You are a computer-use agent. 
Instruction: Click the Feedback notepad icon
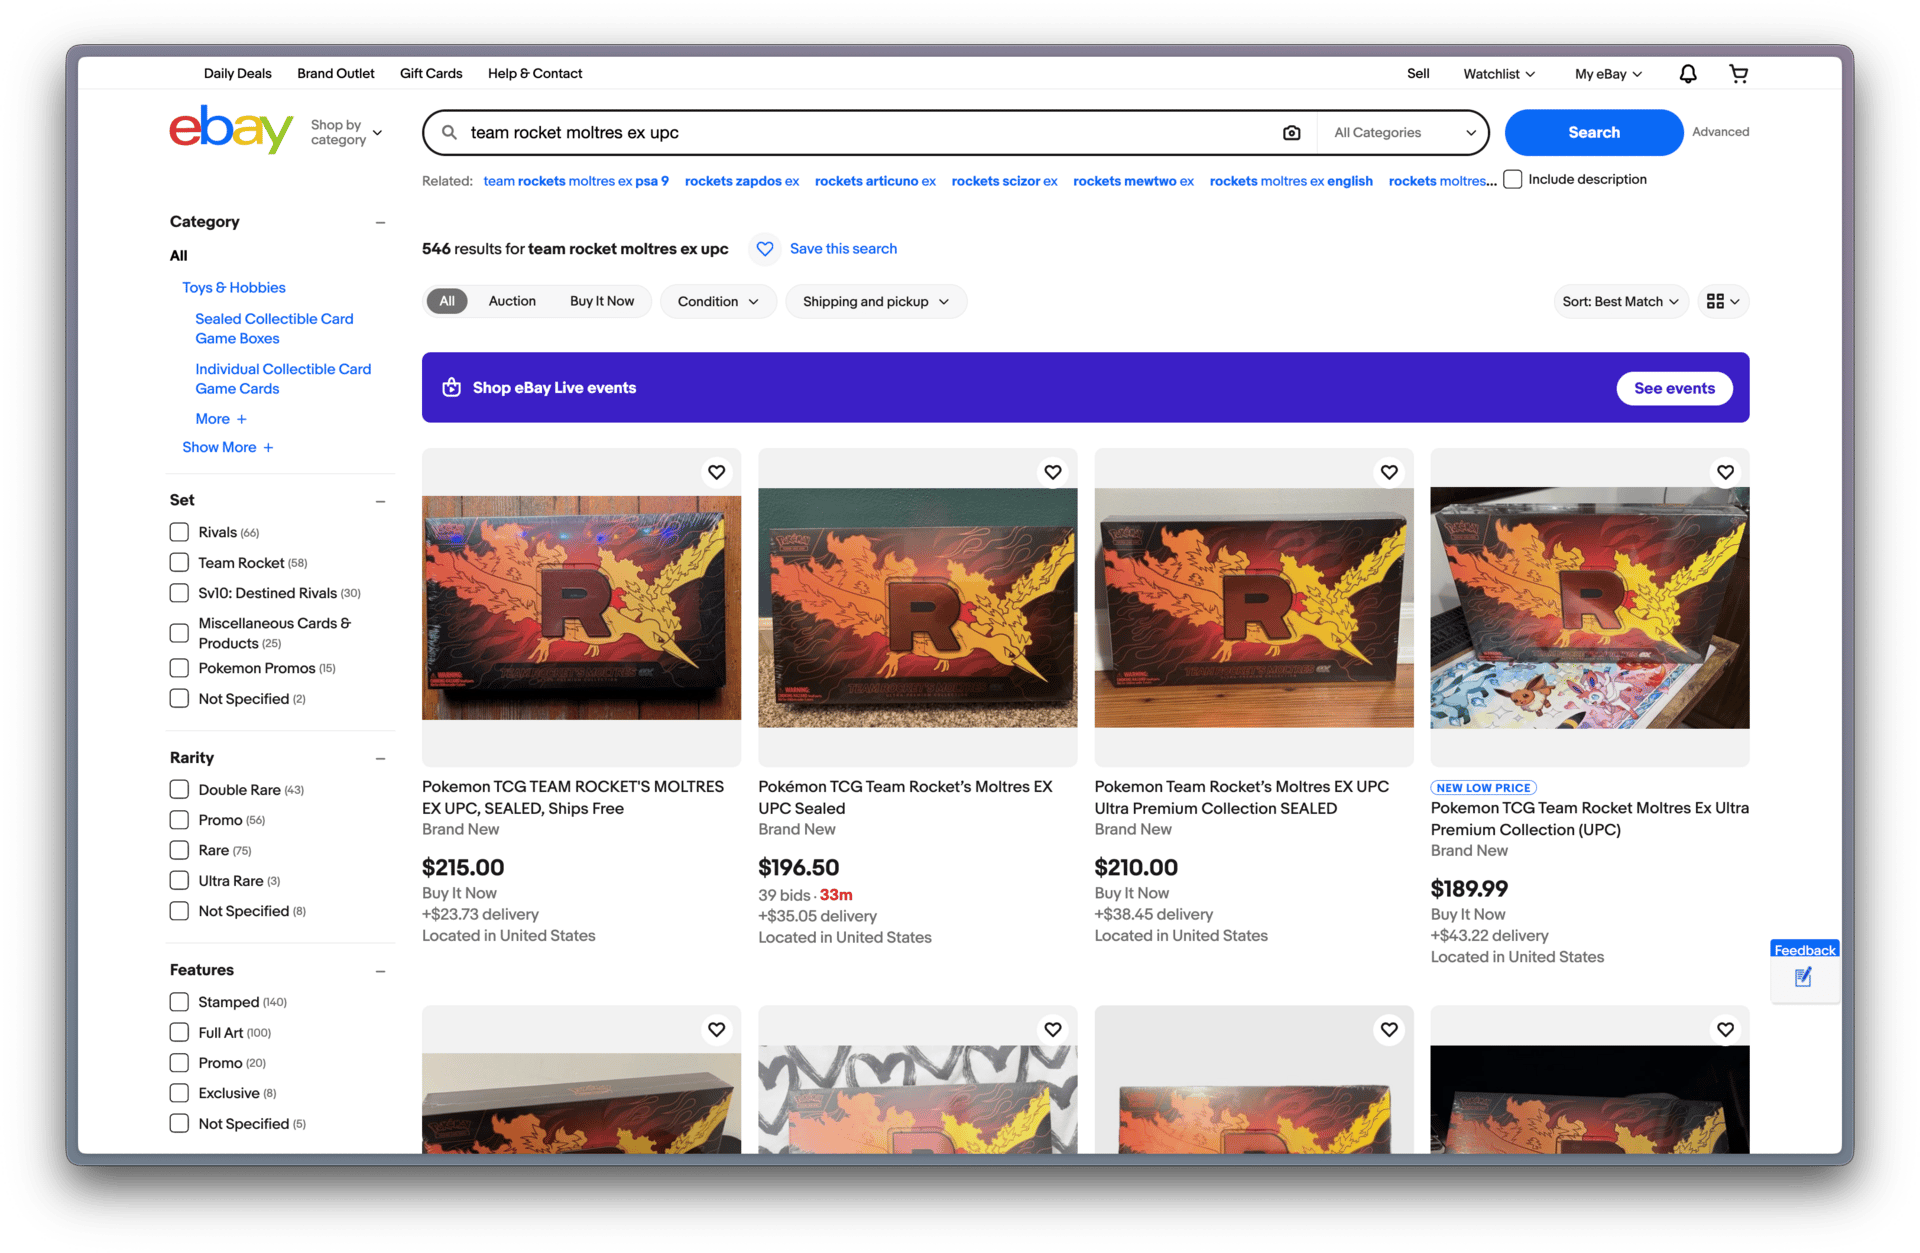(x=1803, y=978)
